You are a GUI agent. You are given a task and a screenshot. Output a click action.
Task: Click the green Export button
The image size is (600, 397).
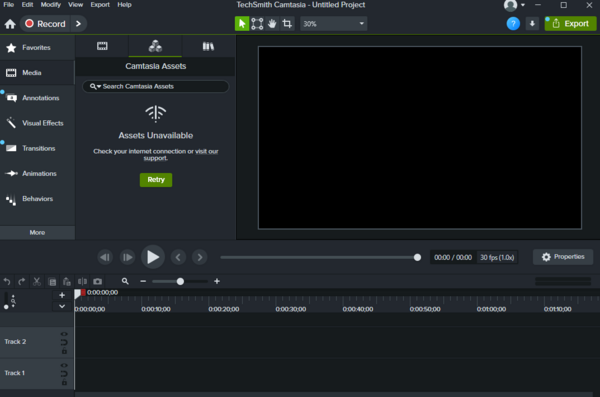570,24
